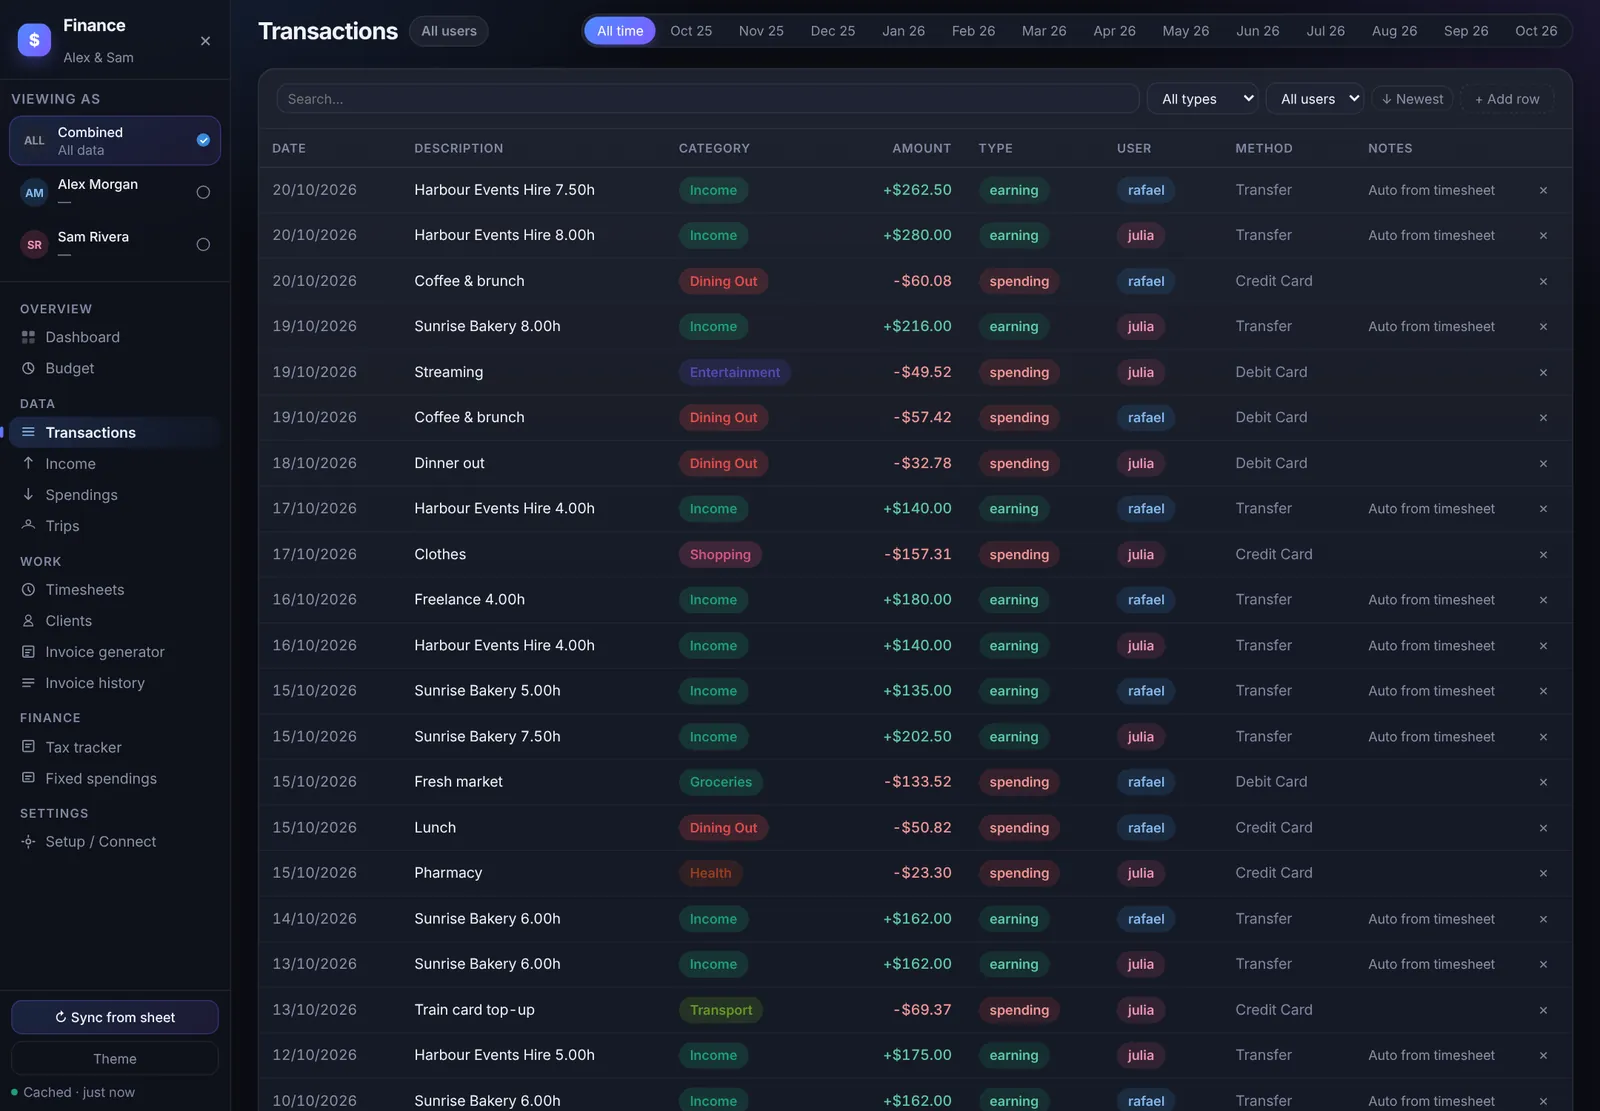Delete the Streaming transaction row
1600x1111 pixels.
pyautogui.click(x=1543, y=372)
